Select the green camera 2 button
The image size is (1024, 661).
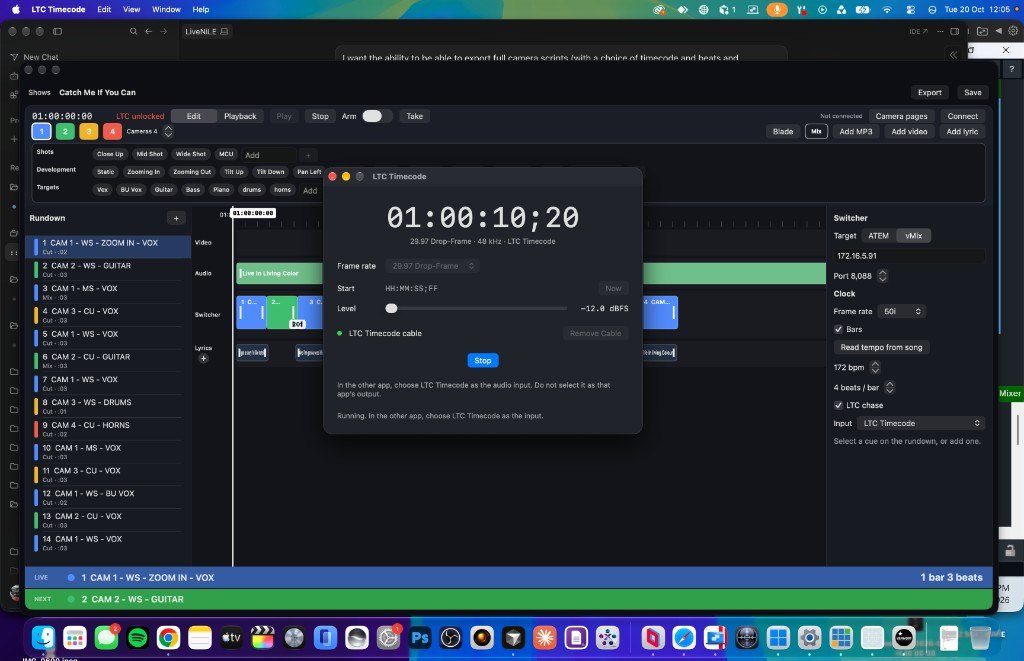65,131
